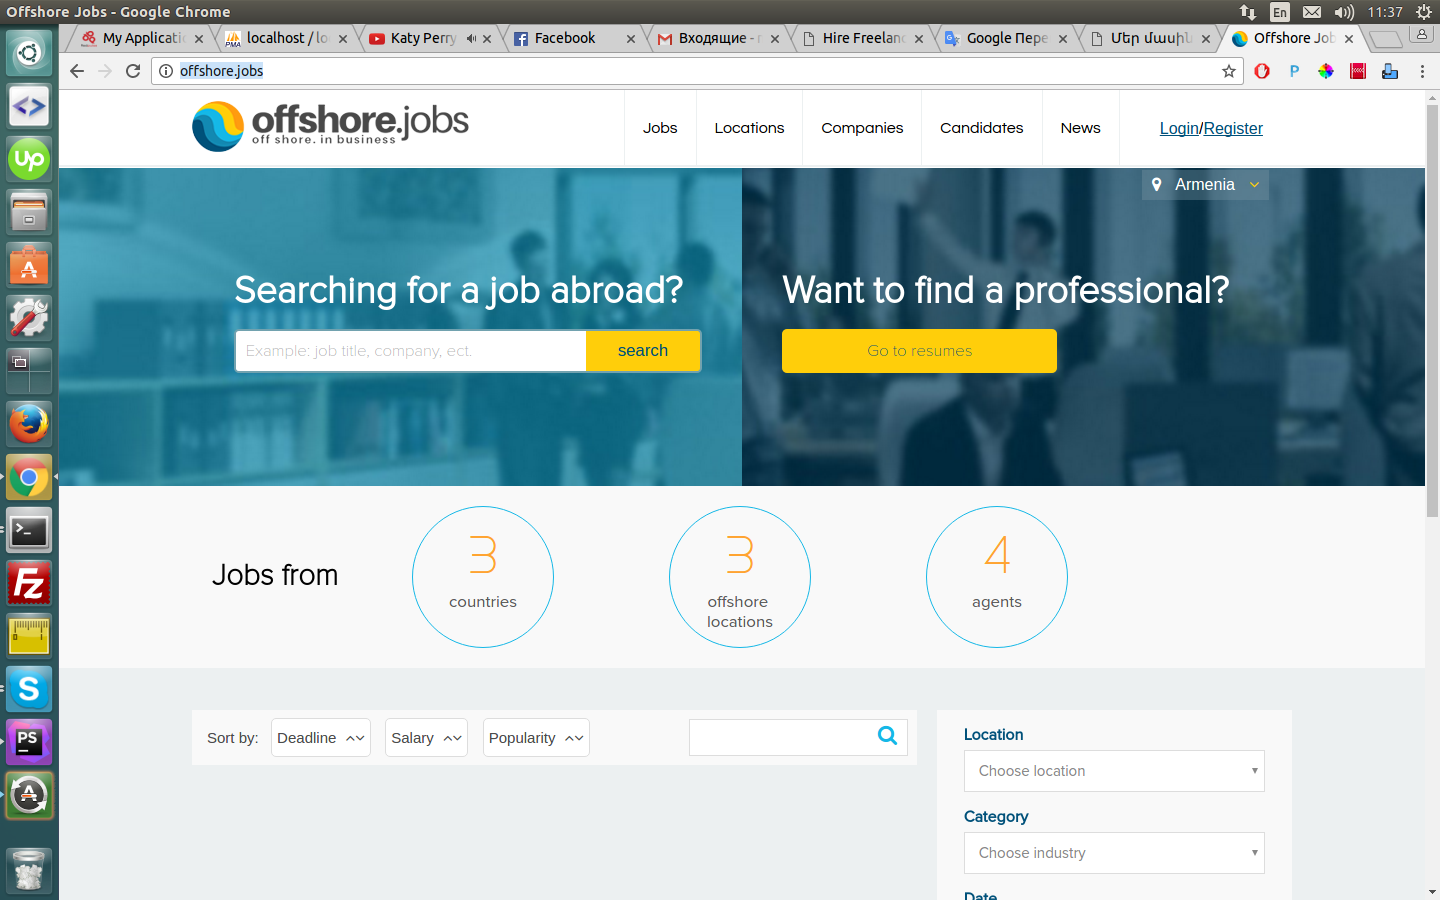This screenshot has height=900, width=1440.
Task: Click the 3 countries circle
Action: tap(483, 577)
